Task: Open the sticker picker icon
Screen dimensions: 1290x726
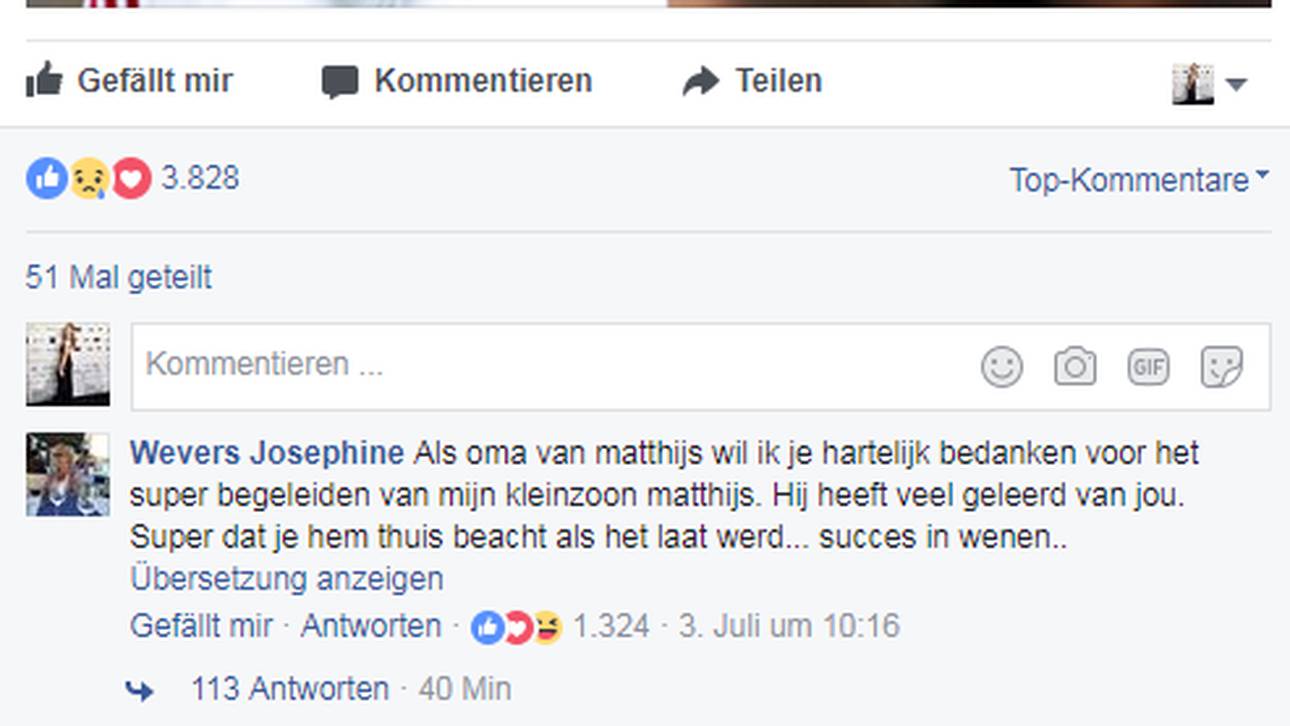Action: pos(1221,367)
